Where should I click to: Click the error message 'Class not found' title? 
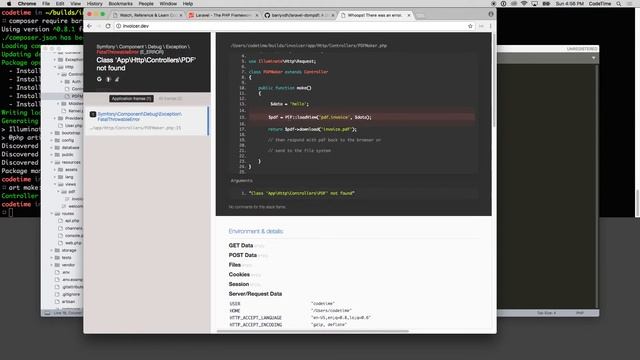tap(146, 64)
